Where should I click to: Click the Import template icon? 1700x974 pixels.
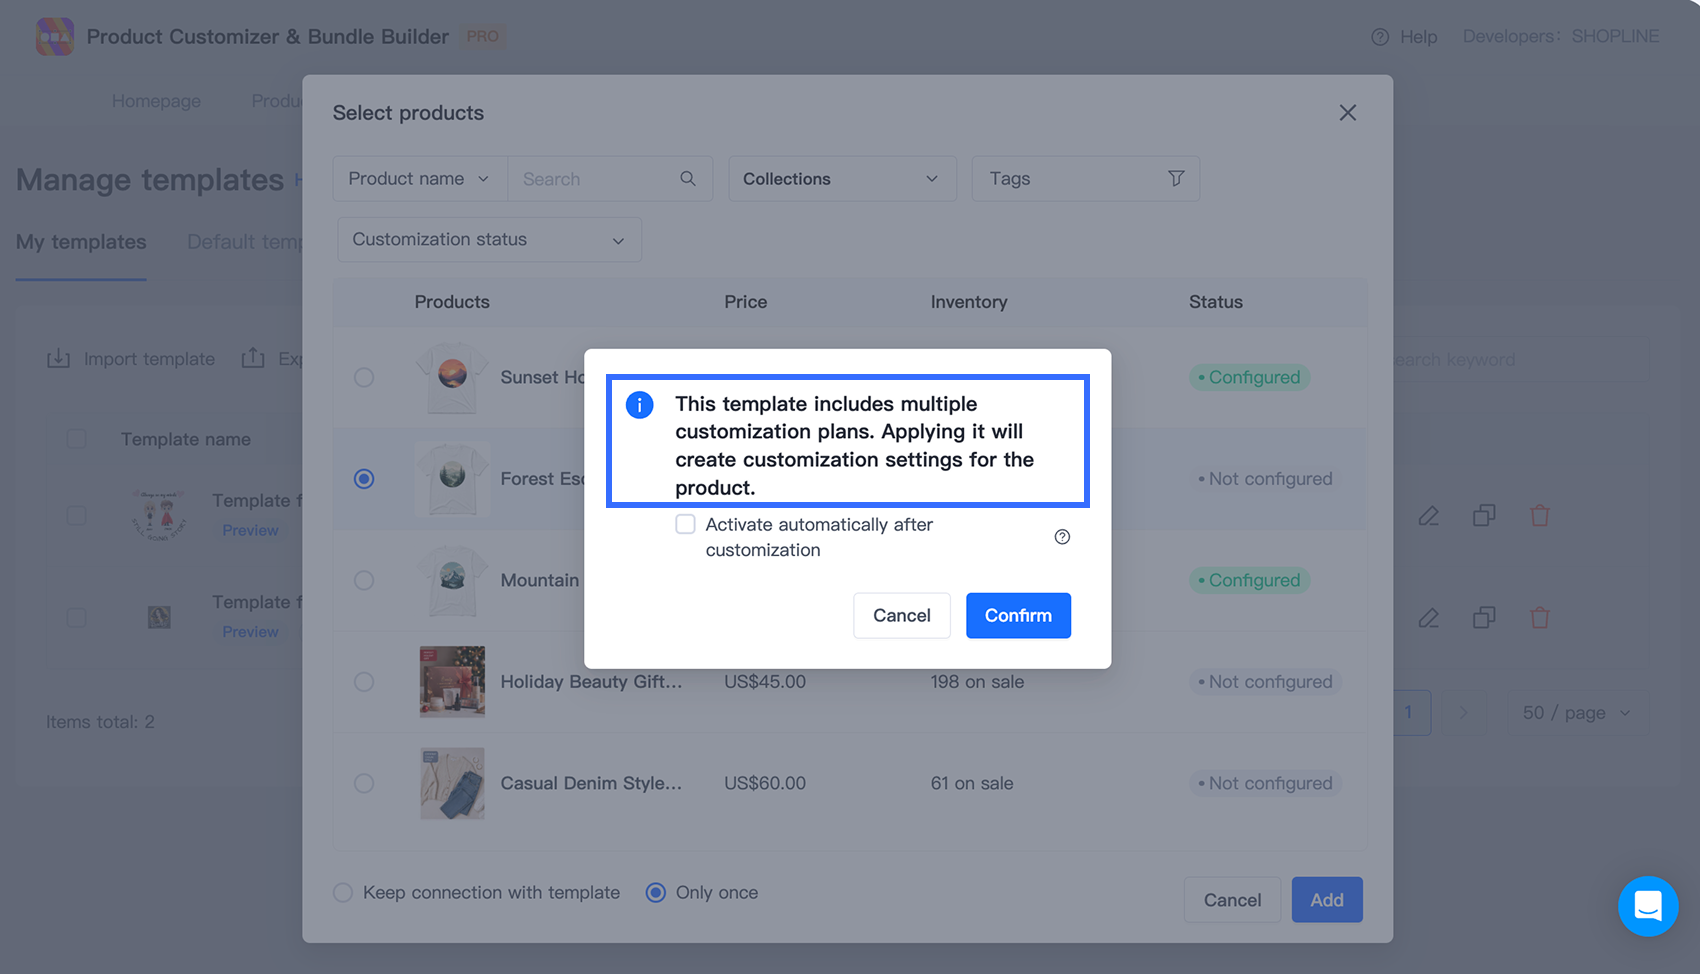(59, 358)
